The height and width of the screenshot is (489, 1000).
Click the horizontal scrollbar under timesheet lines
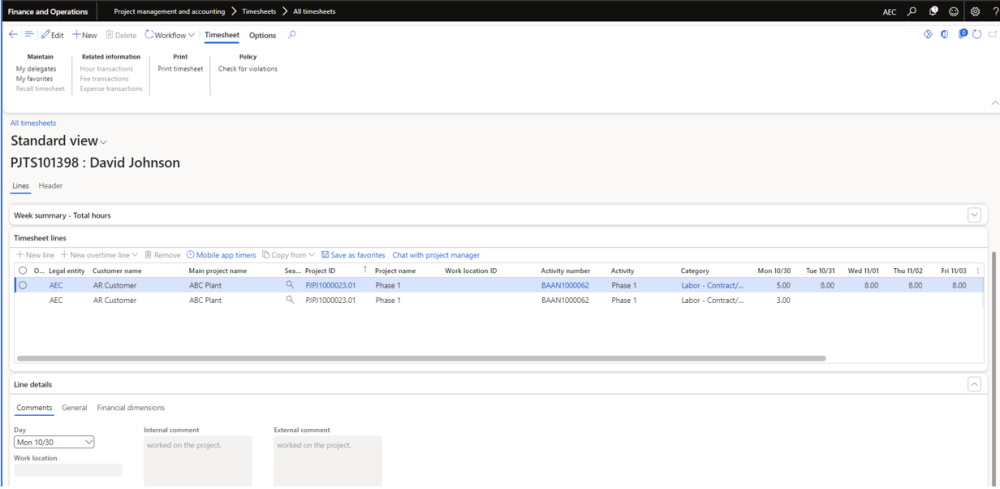point(420,358)
